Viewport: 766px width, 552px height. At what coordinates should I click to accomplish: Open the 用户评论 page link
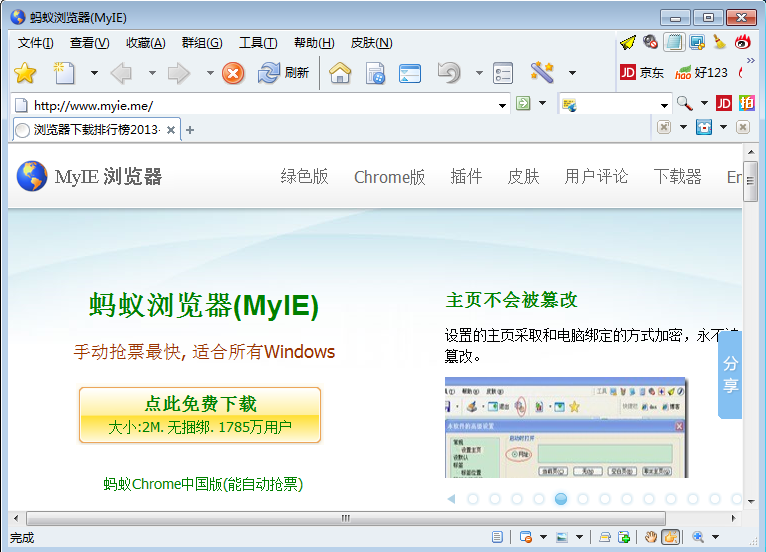(x=596, y=176)
